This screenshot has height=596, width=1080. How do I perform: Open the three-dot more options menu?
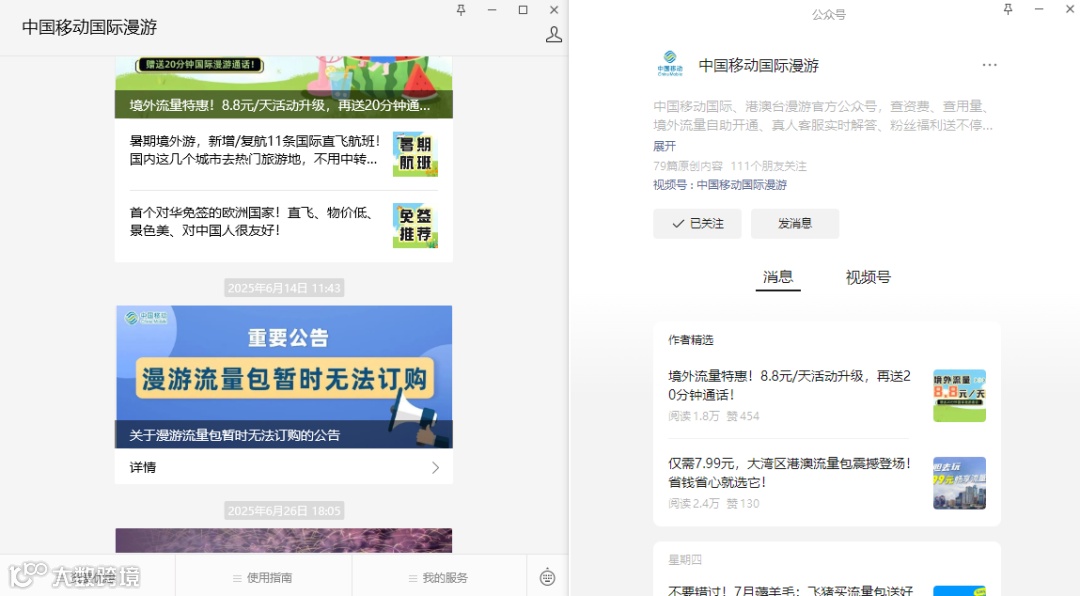point(989,65)
